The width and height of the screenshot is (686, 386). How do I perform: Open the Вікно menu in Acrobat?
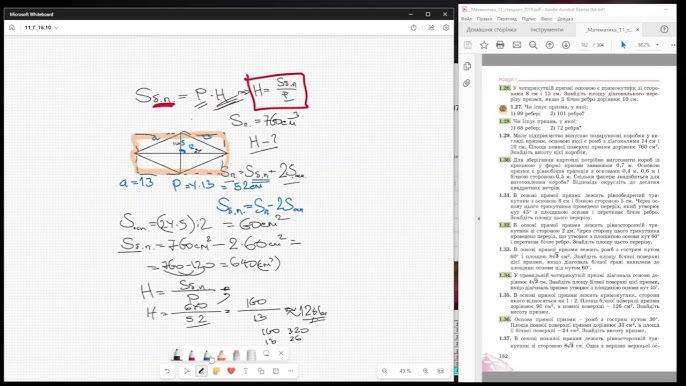click(x=546, y=19)
